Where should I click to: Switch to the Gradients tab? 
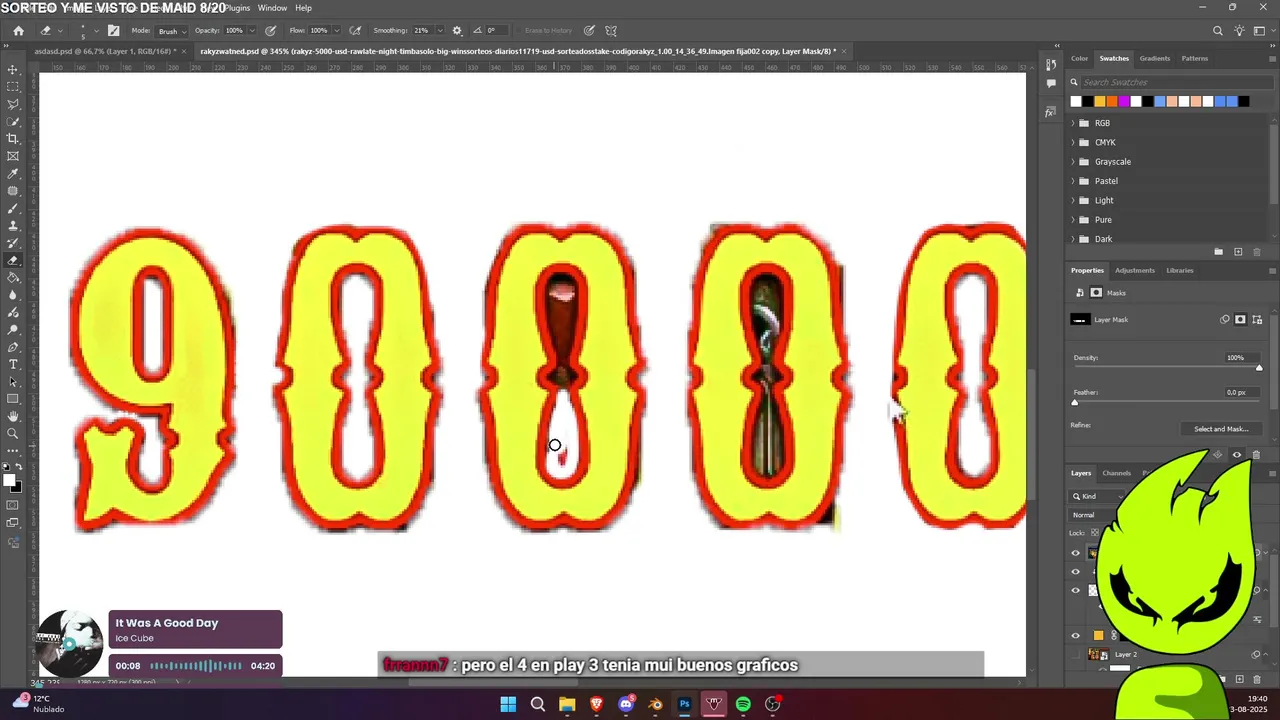(1155, 58)
